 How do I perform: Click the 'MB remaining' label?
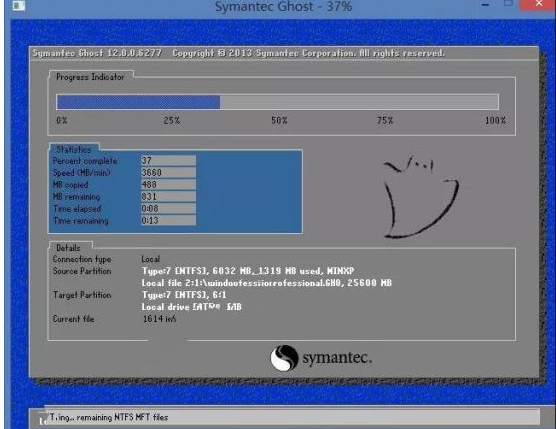76,197
